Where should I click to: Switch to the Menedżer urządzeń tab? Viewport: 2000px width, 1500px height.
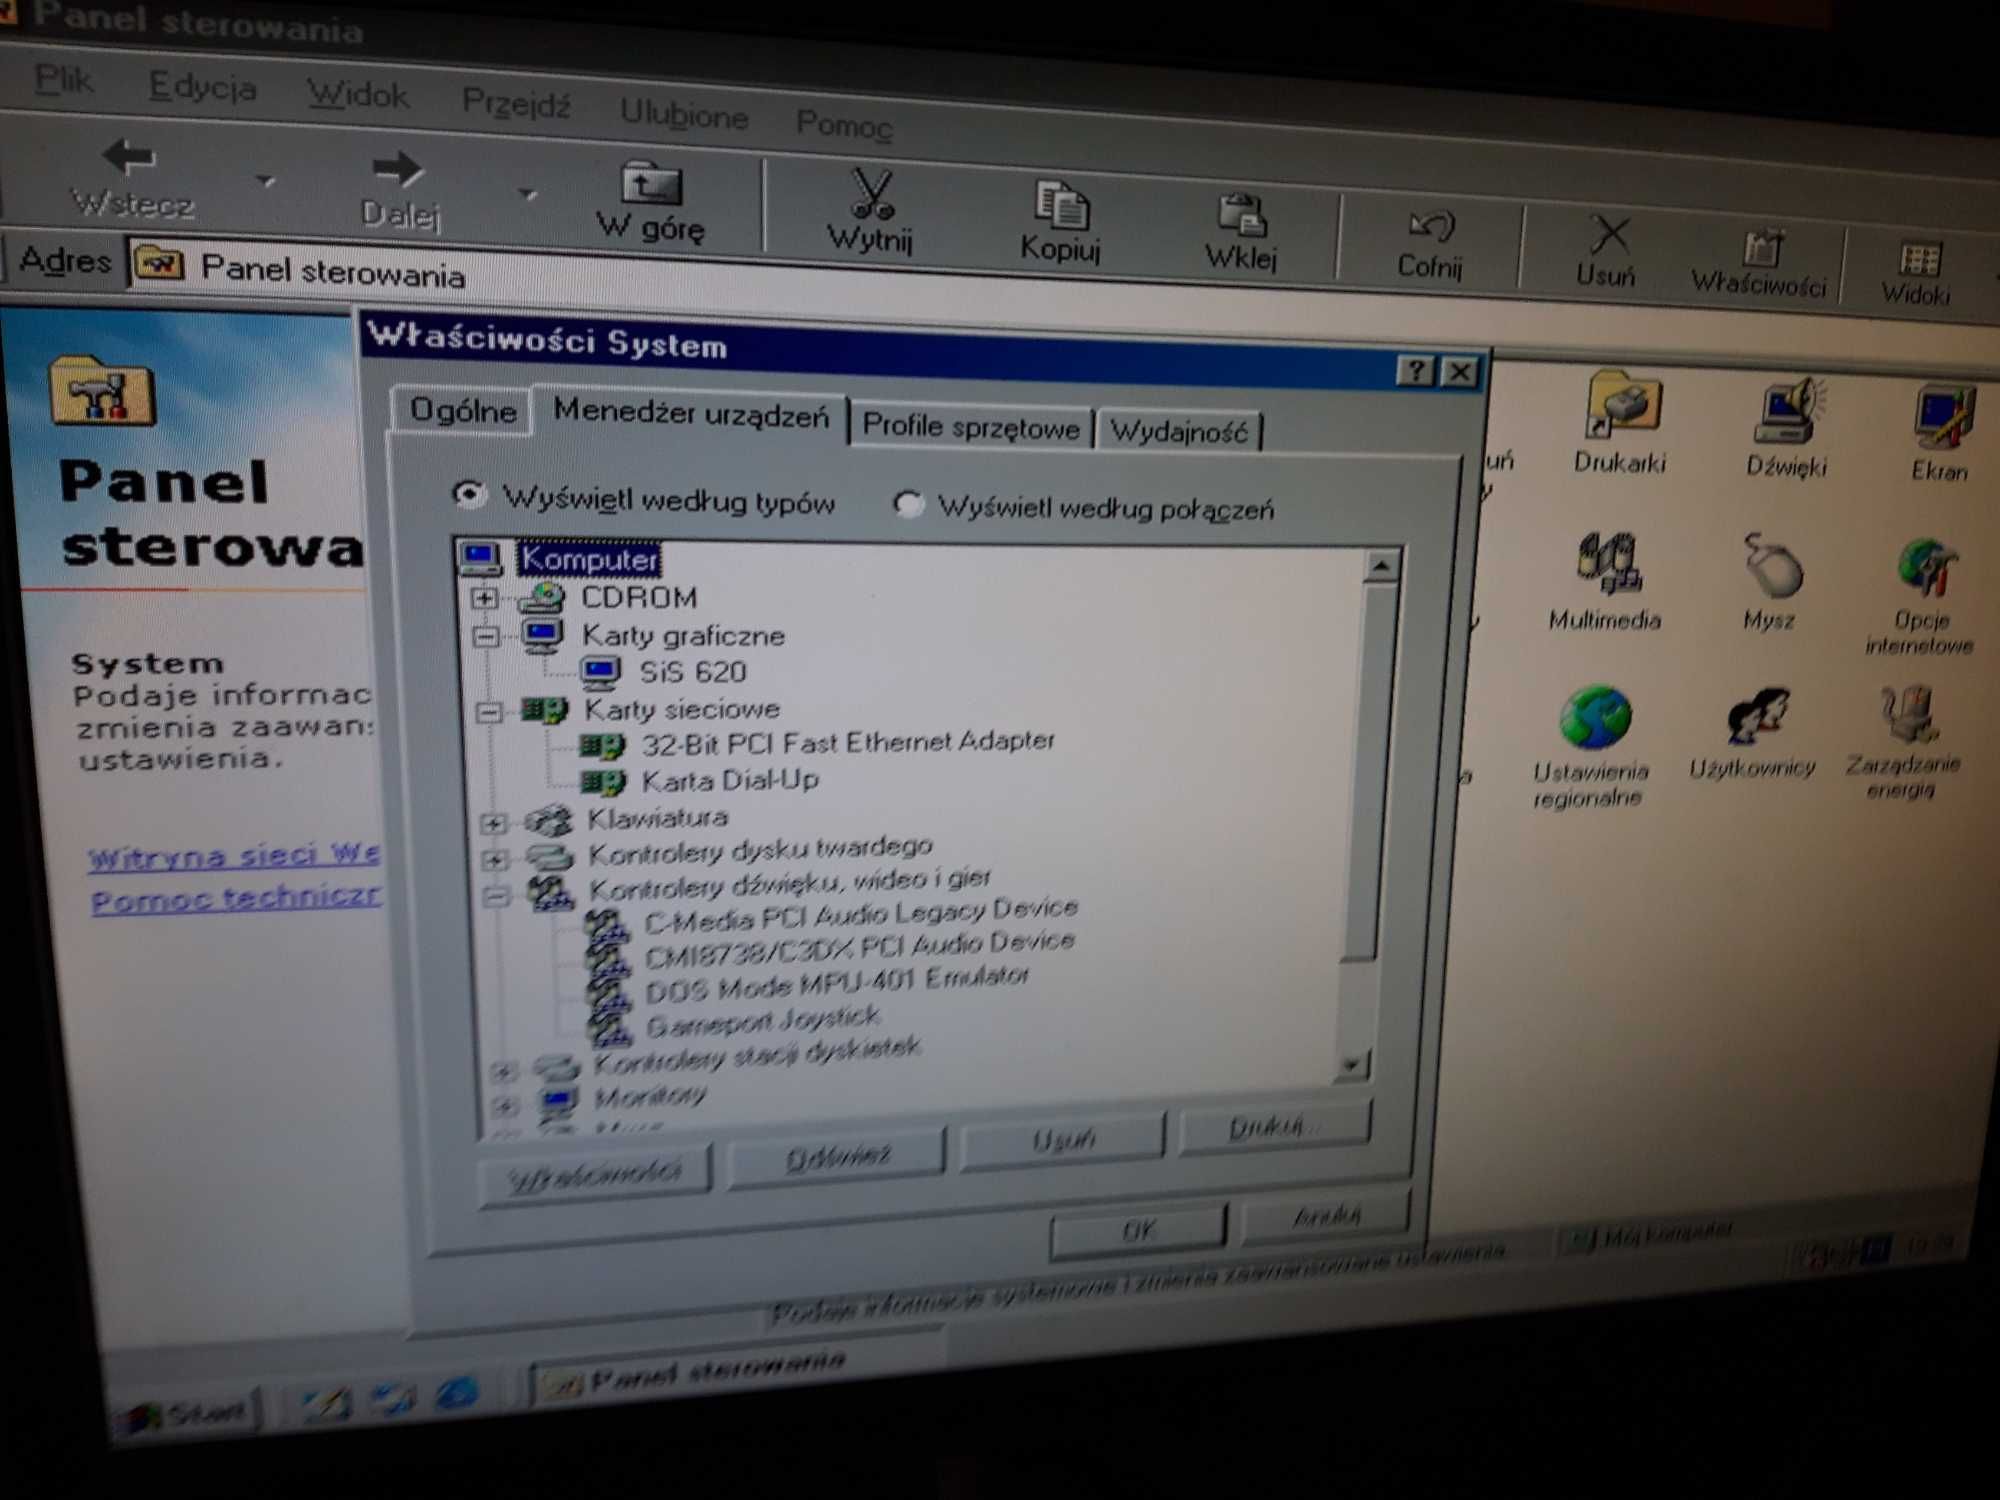pyautogui.click(x=690, y=413)
